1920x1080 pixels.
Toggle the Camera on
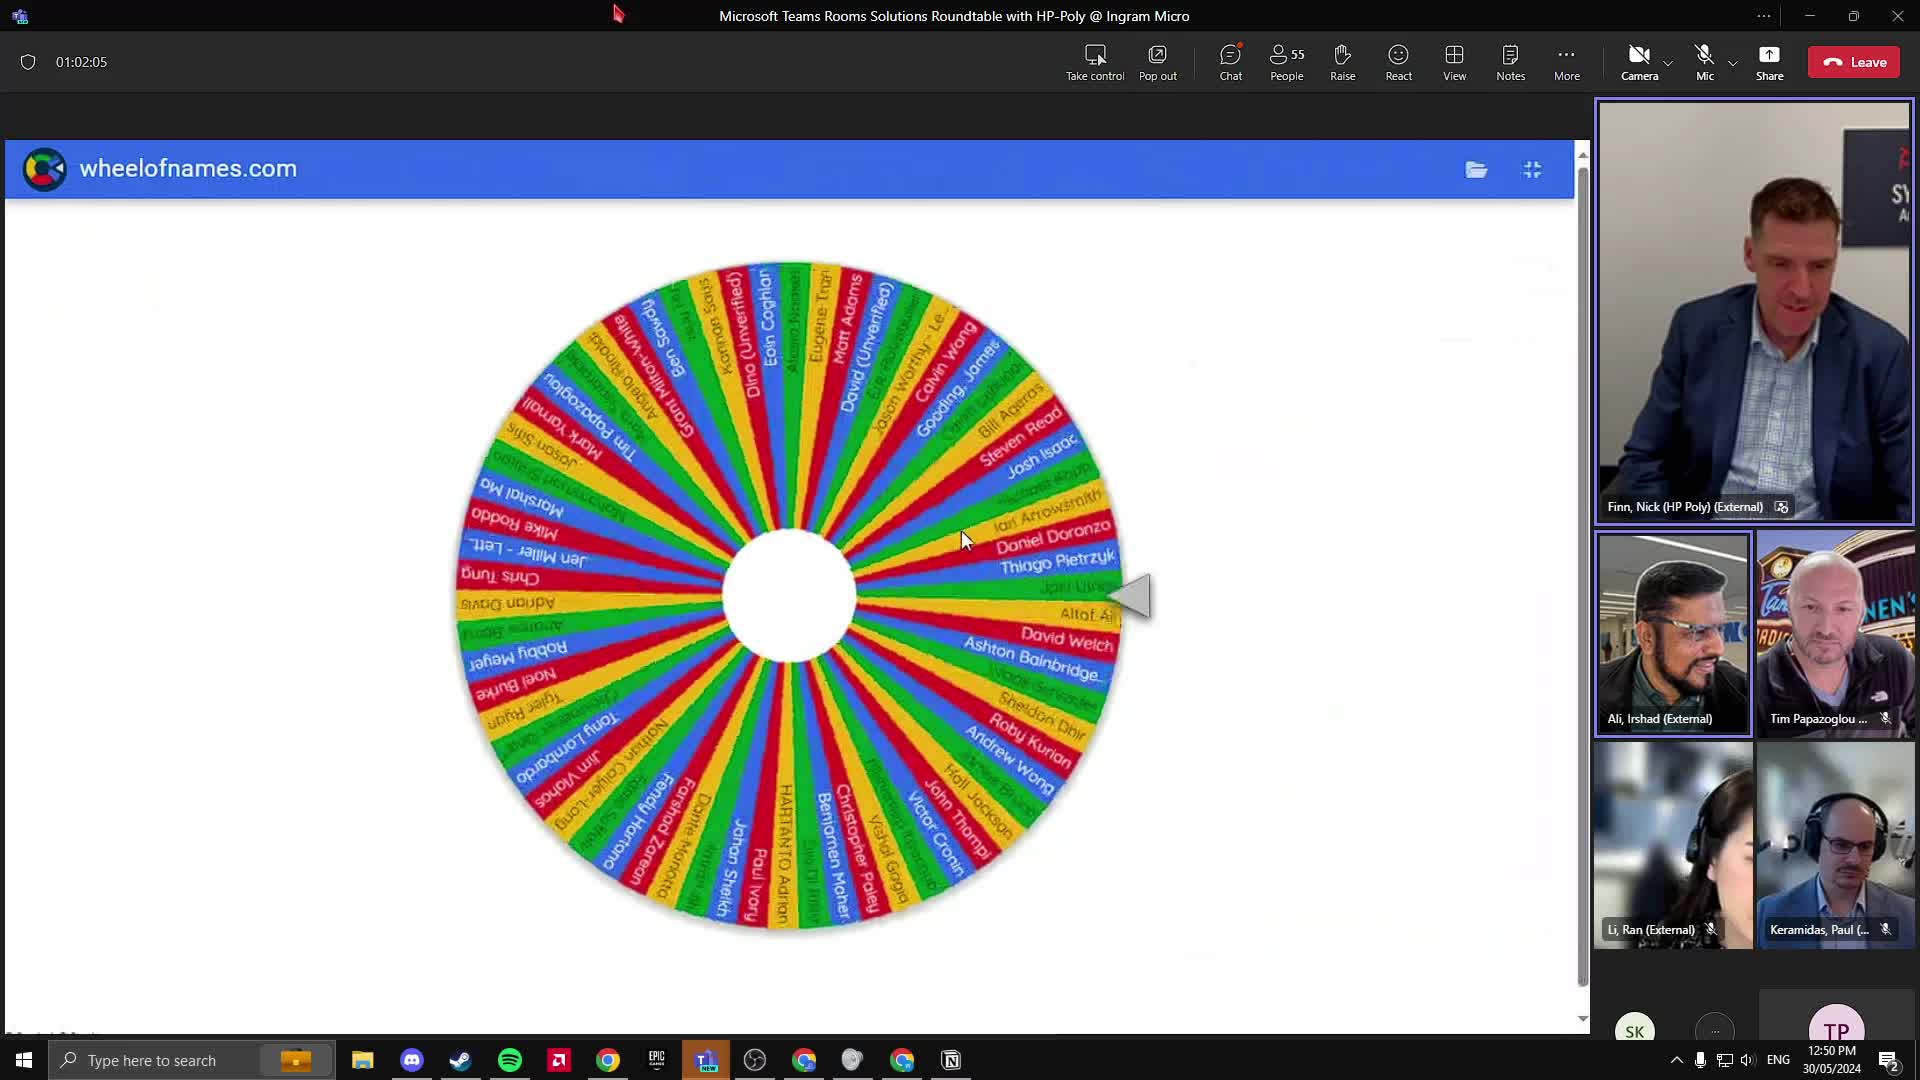pos(1638,62)
